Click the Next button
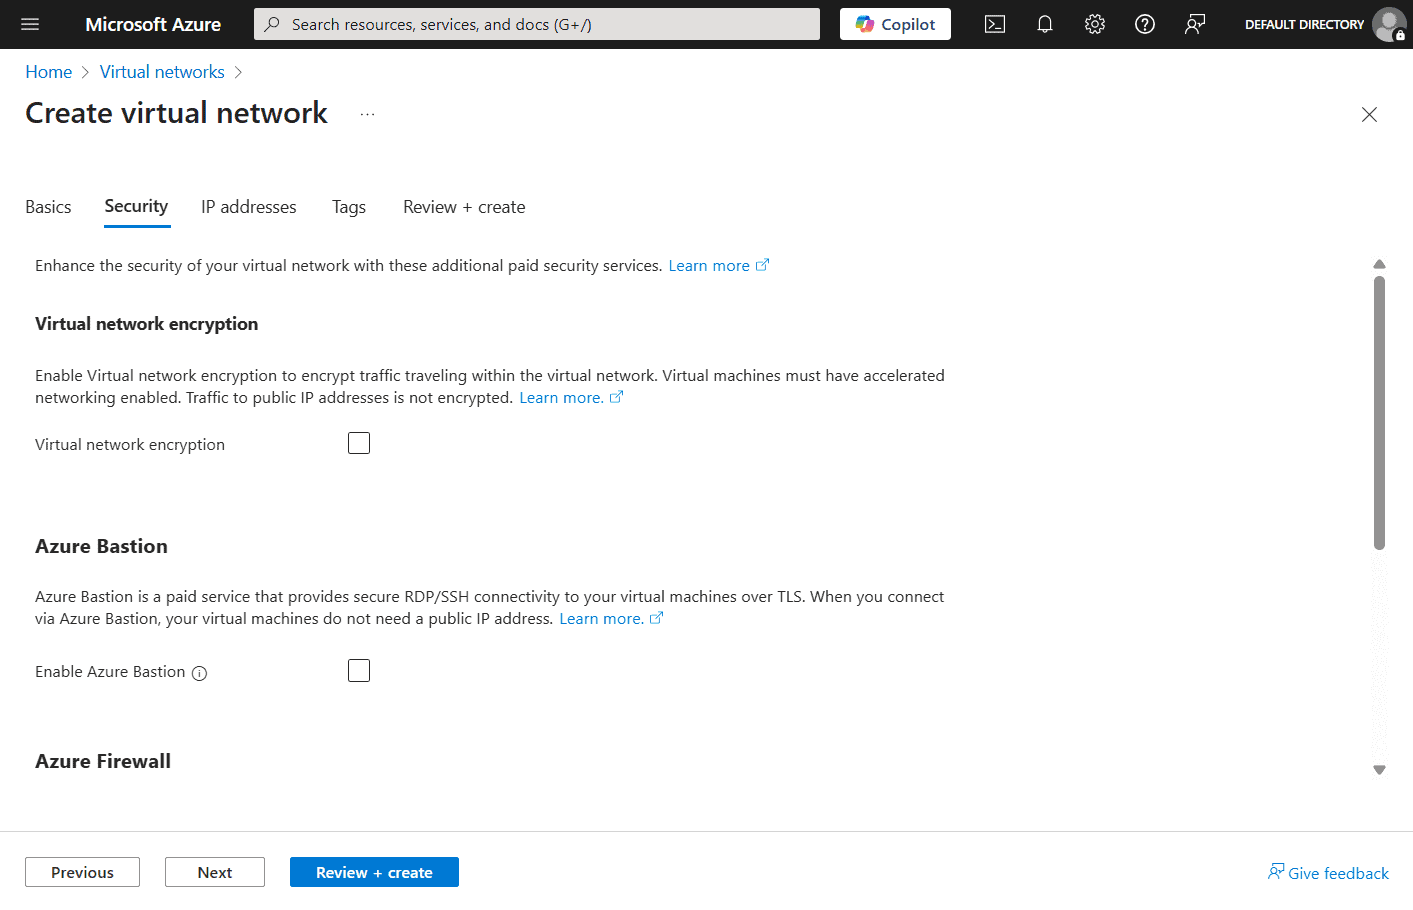1413x910 pixels. (215, 872)
